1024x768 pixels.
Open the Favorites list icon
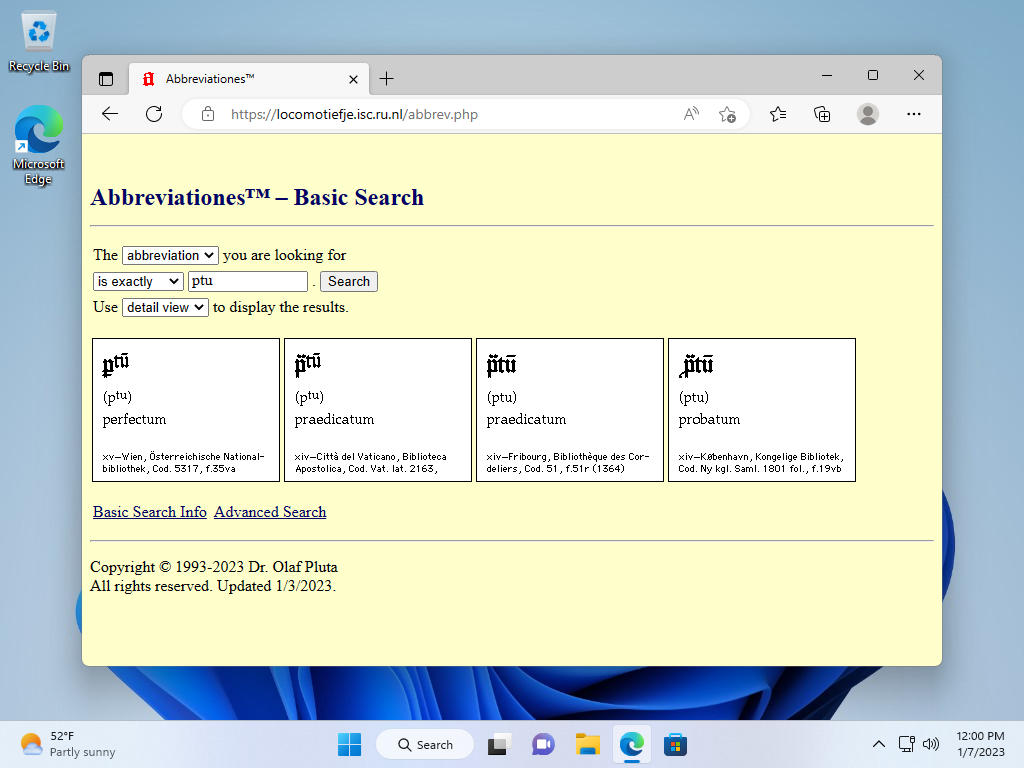tap(777, 114)
